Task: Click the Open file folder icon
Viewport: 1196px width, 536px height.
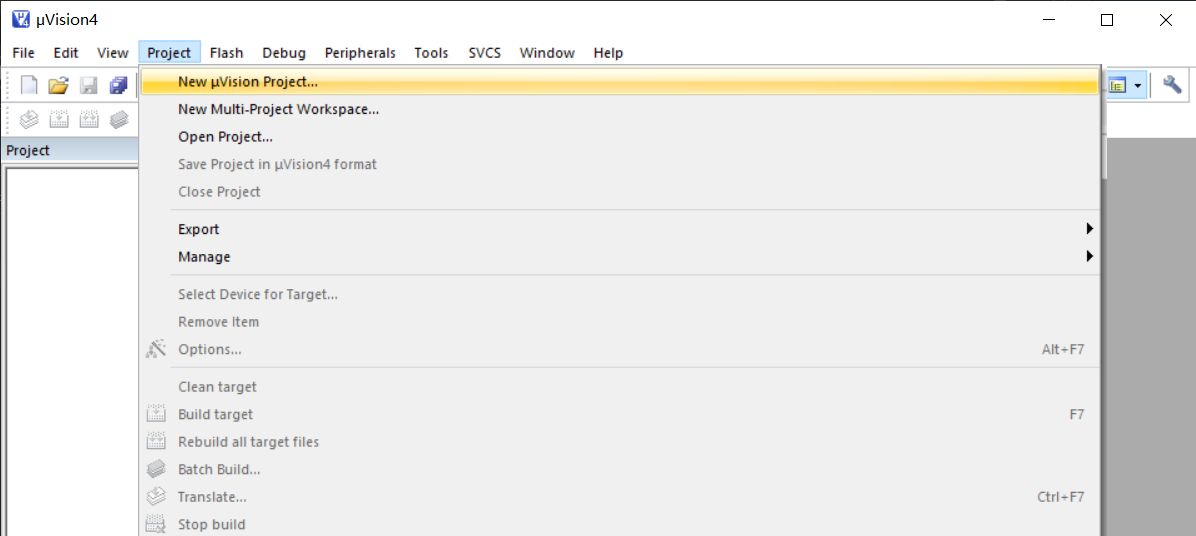Action: (59, 85)
